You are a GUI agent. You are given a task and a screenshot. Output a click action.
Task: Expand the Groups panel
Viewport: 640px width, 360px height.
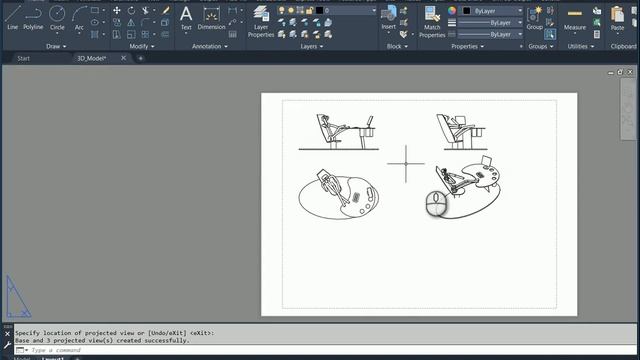click(541, 47)
